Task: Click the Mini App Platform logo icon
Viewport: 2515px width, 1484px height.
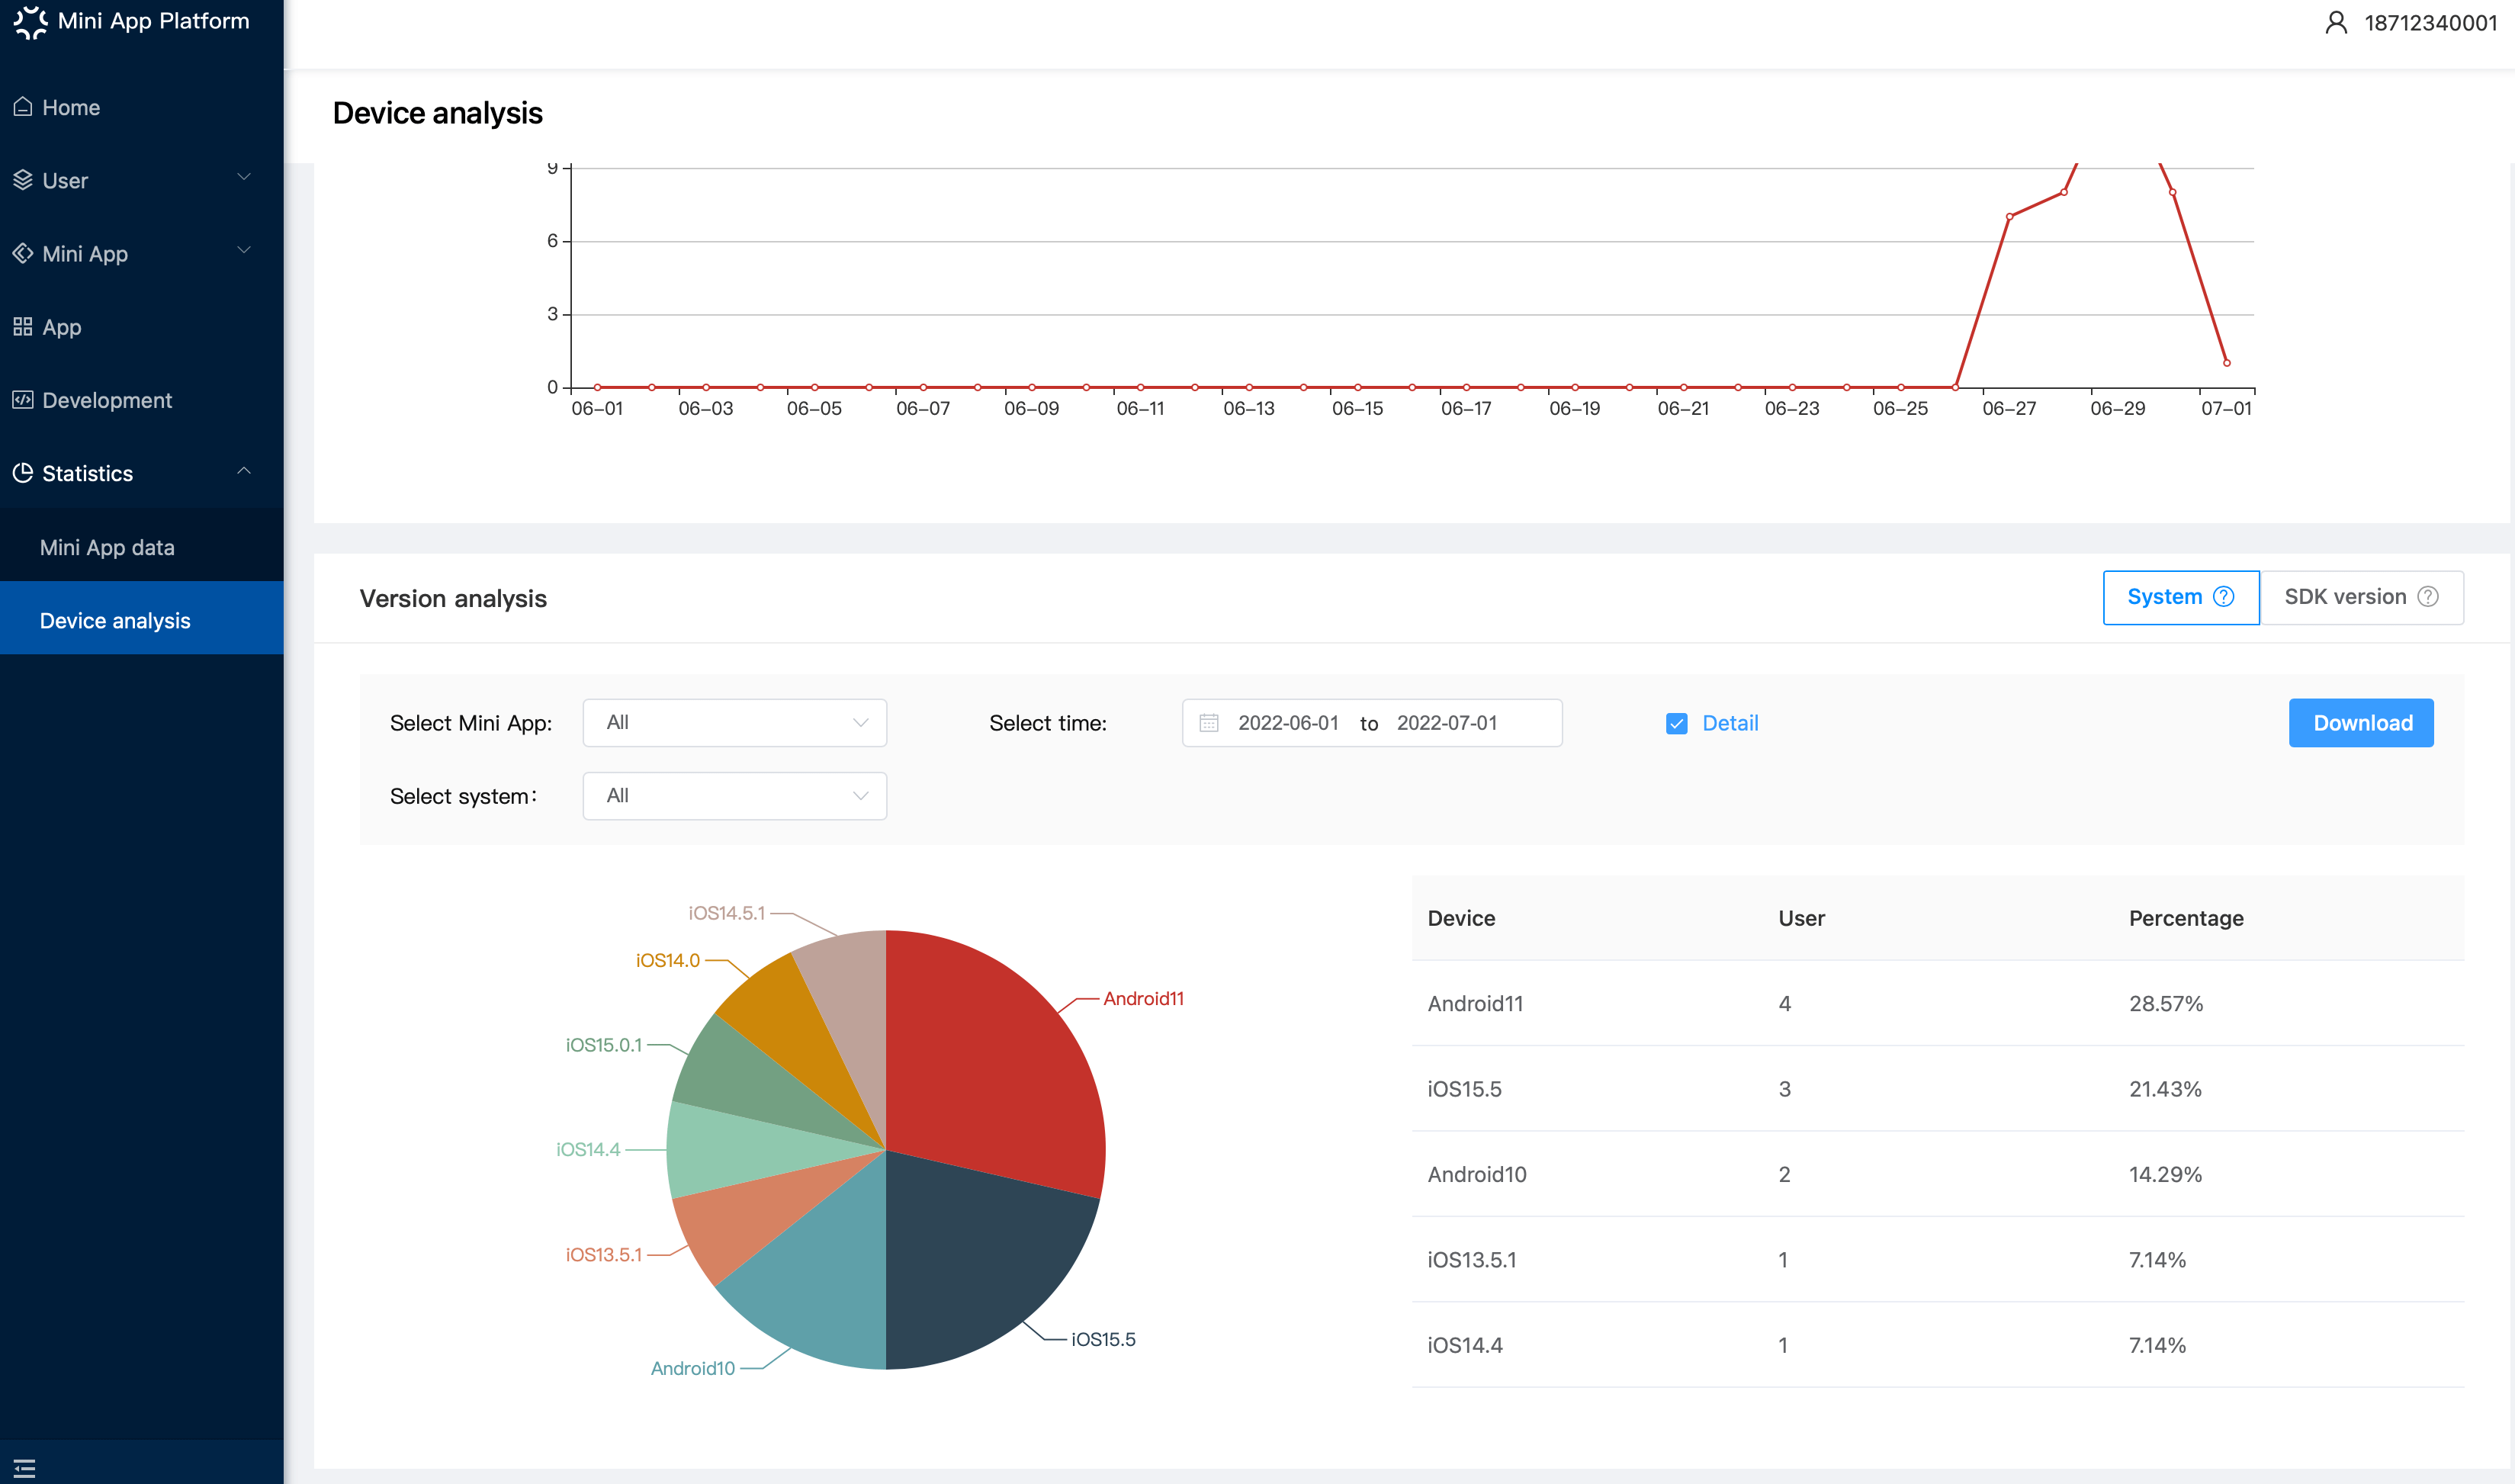Action: (x=30, y=22)
